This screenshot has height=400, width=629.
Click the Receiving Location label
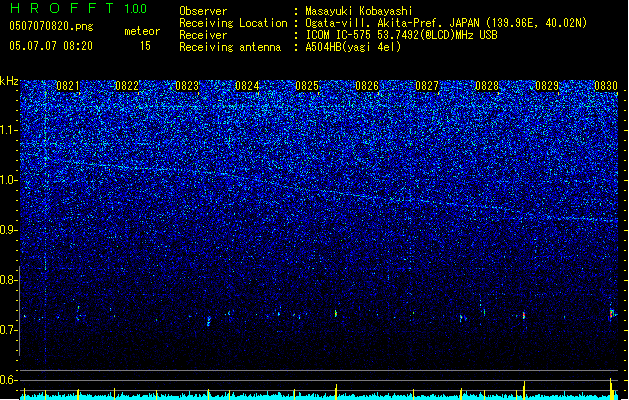(x=233, y=23)
